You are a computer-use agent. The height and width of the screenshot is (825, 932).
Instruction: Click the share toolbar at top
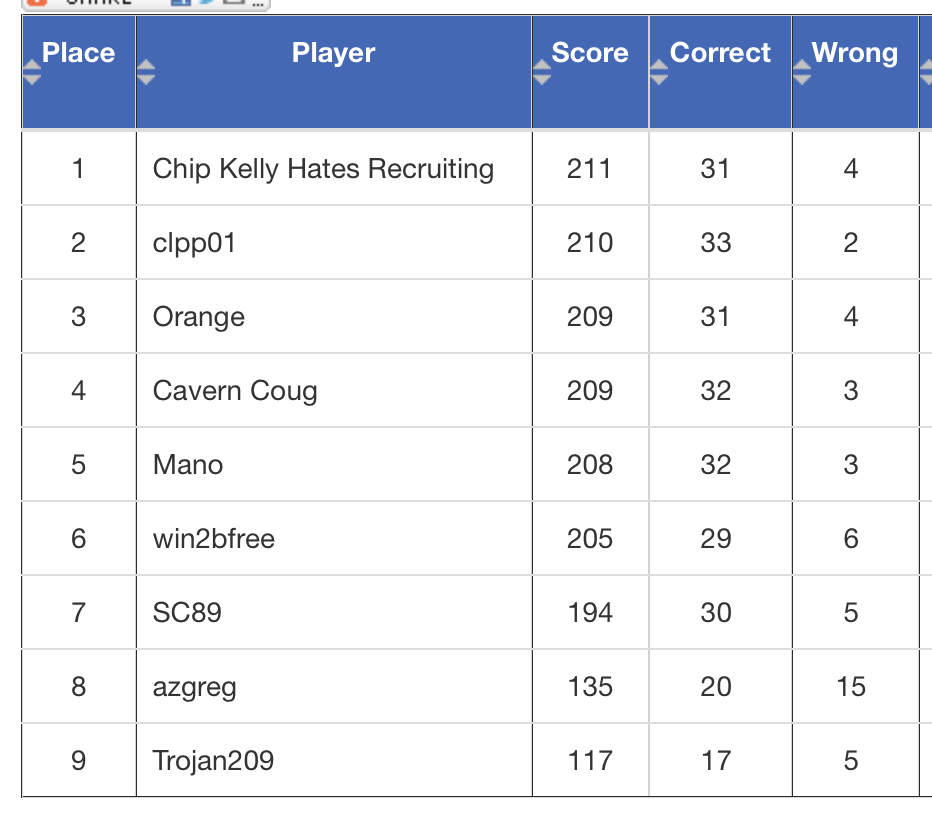click(x=146, y=4)
